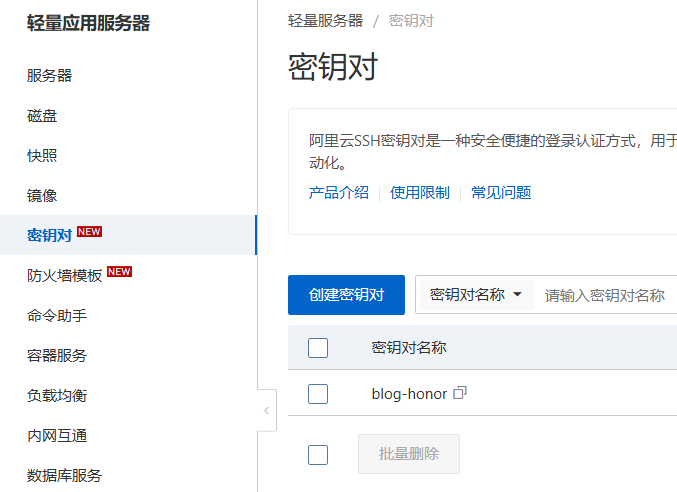Image resolution: width=677 pixels, height=492 pixels.
Task: Open 服务器 in the sidebar
Action: pos(50,75)
